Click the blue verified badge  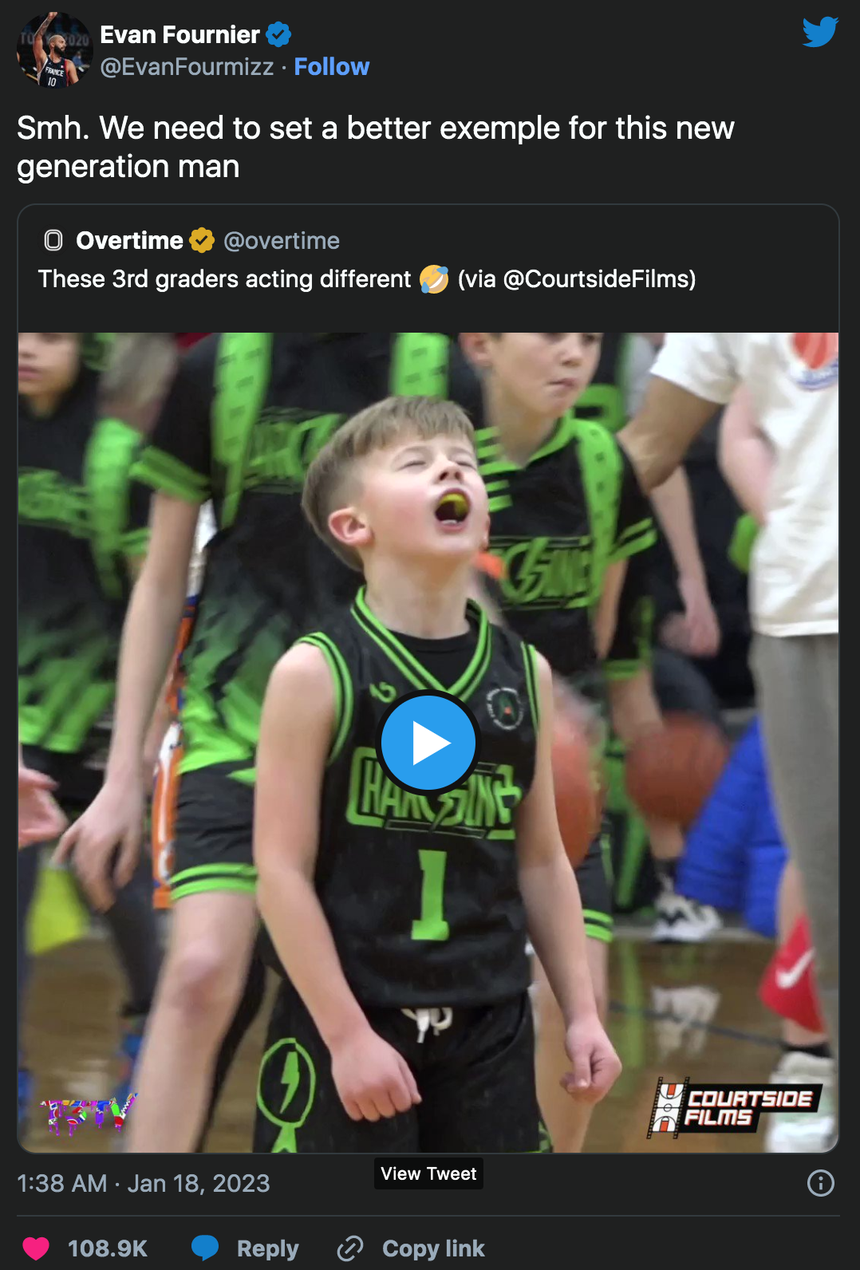[279, 35]
